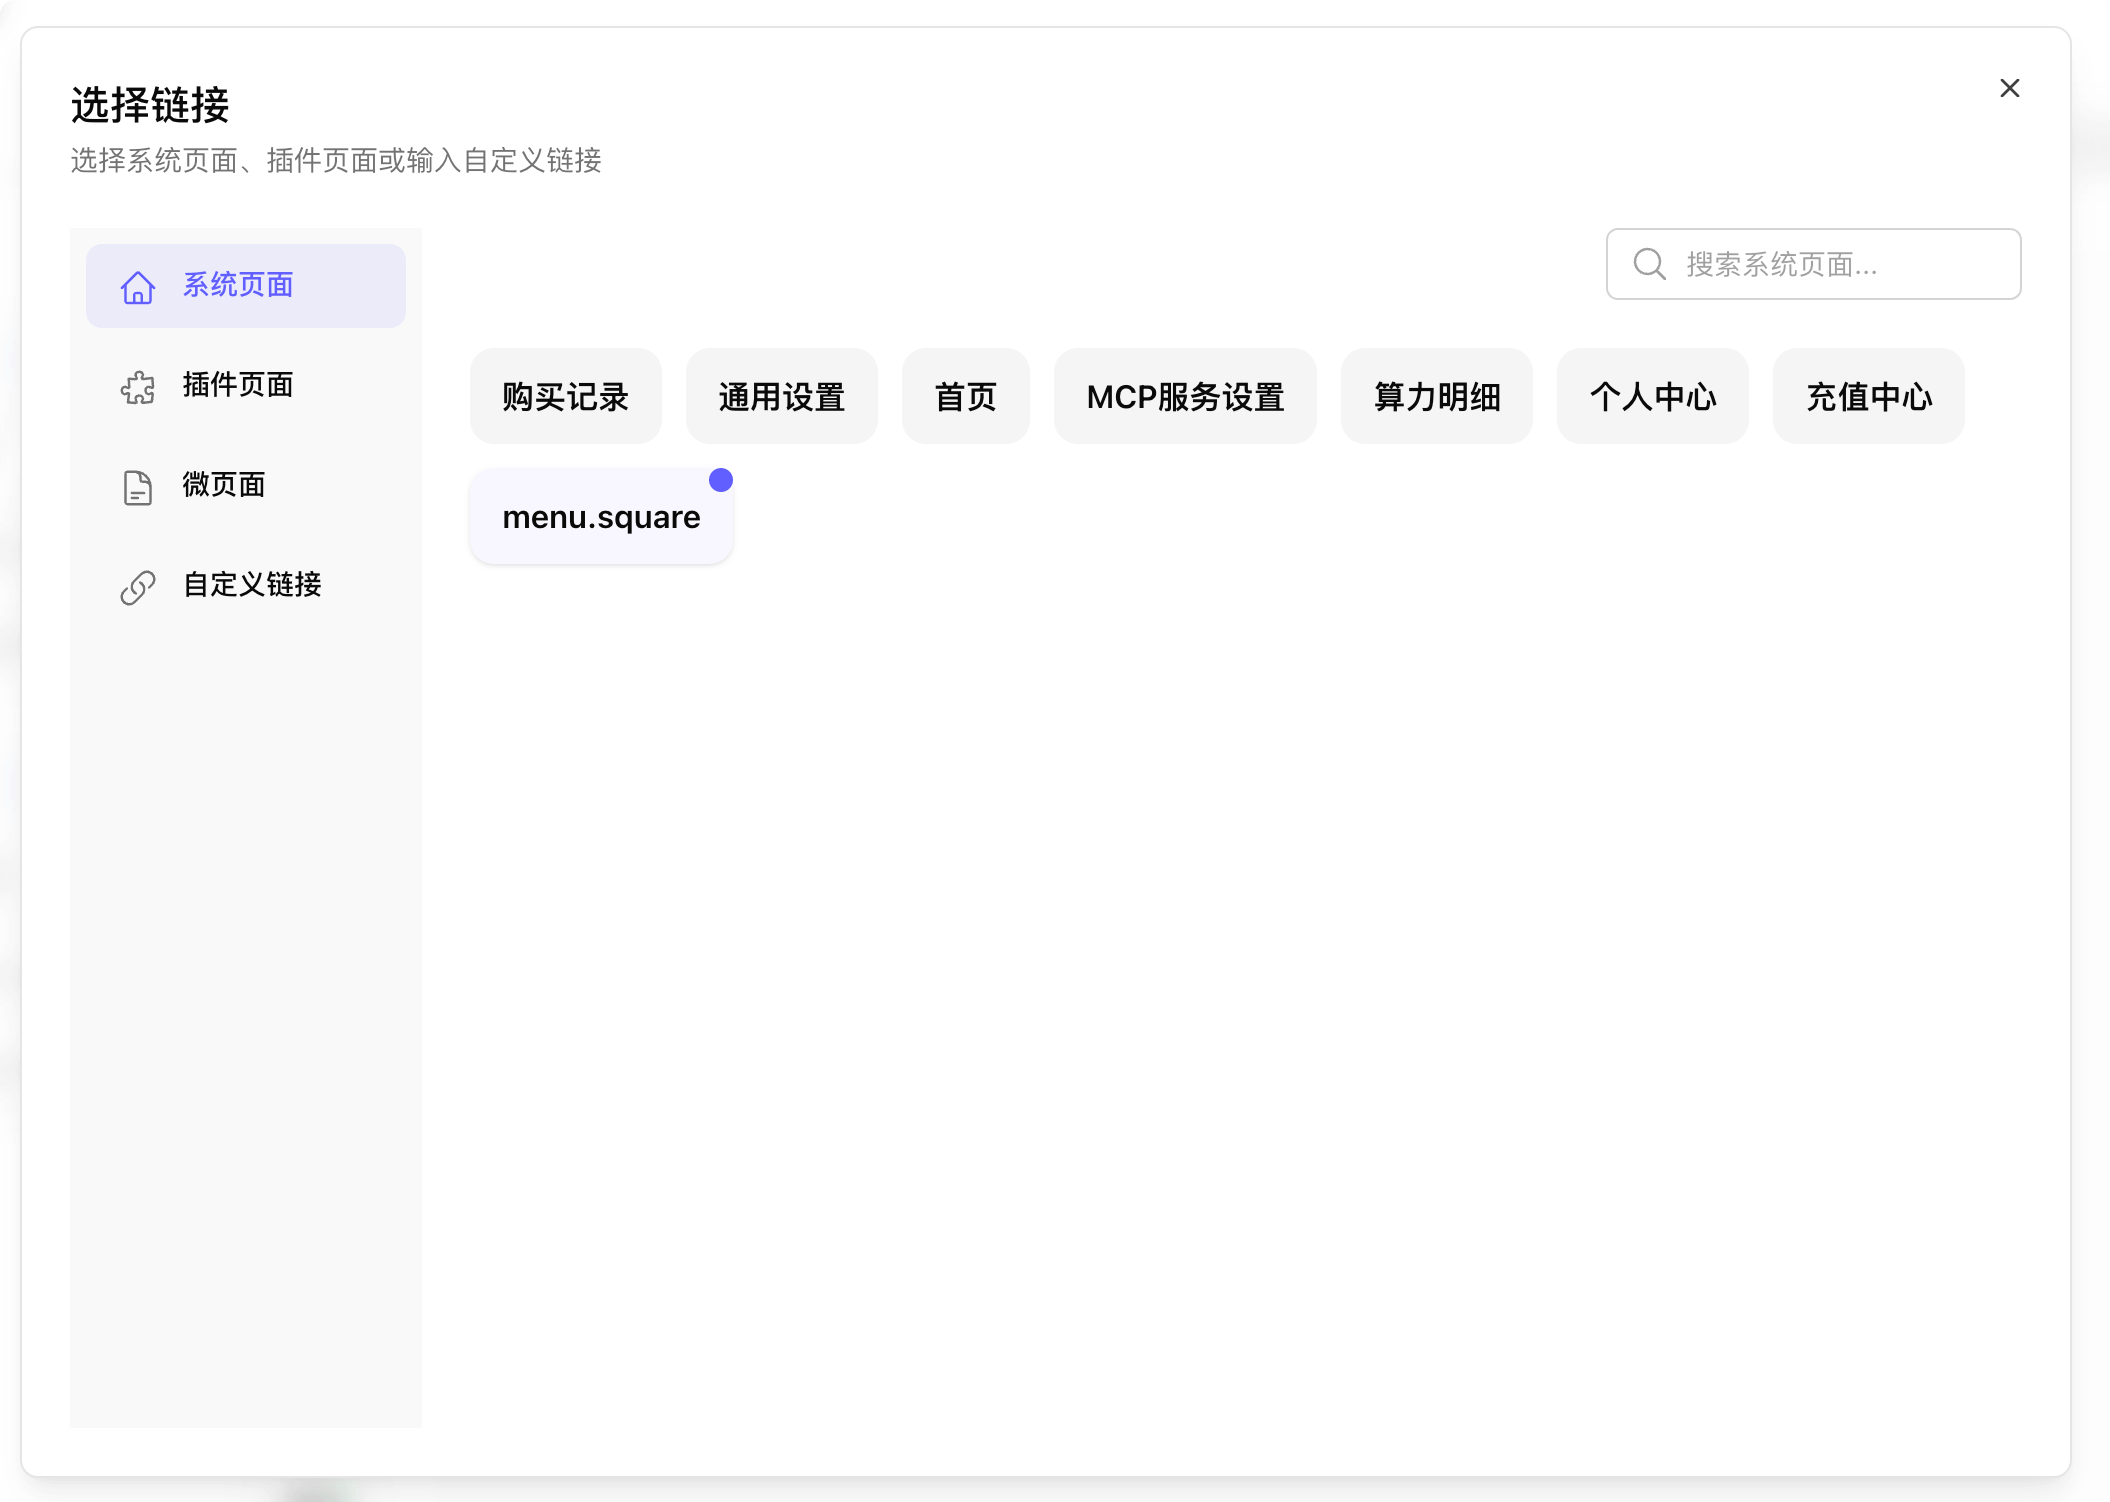Select the 购买记录 page link
The height and width of the screenshot is (1502, 2110).
565,396
